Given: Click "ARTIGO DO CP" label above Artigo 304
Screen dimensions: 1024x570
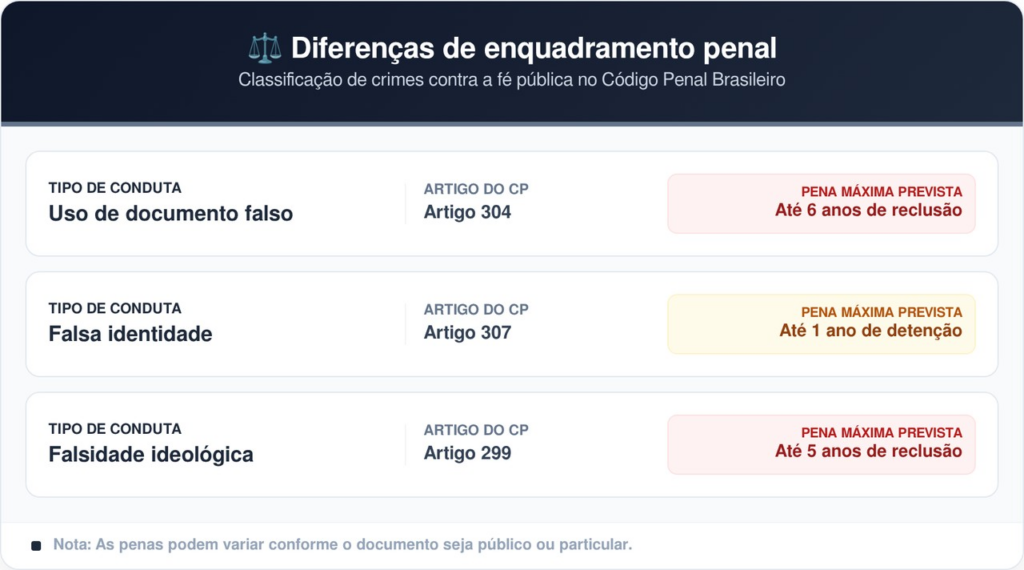Looking at the screenshot, I should (x=476, y=189).
